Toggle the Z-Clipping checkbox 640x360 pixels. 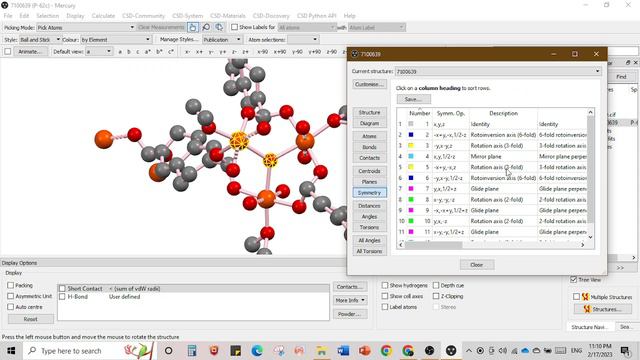[x=436, y=296]
